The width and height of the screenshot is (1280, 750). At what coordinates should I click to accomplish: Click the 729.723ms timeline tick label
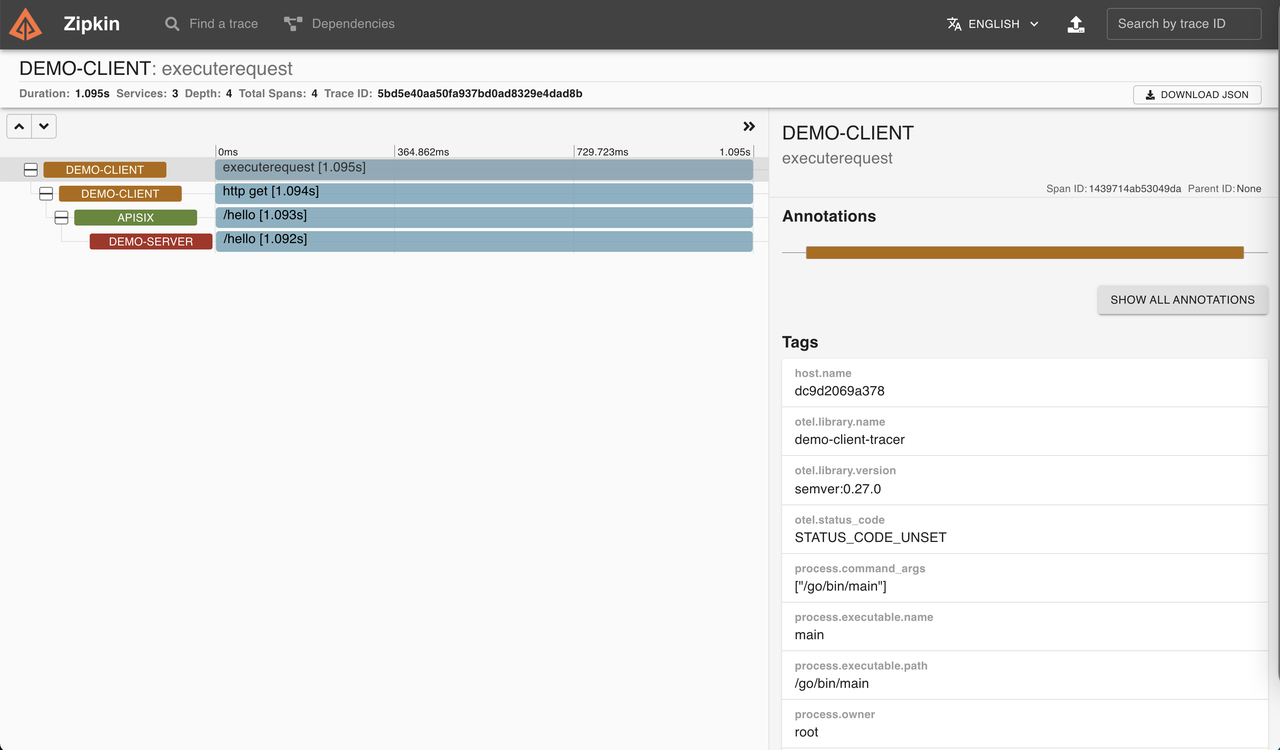tap(602, 152)
